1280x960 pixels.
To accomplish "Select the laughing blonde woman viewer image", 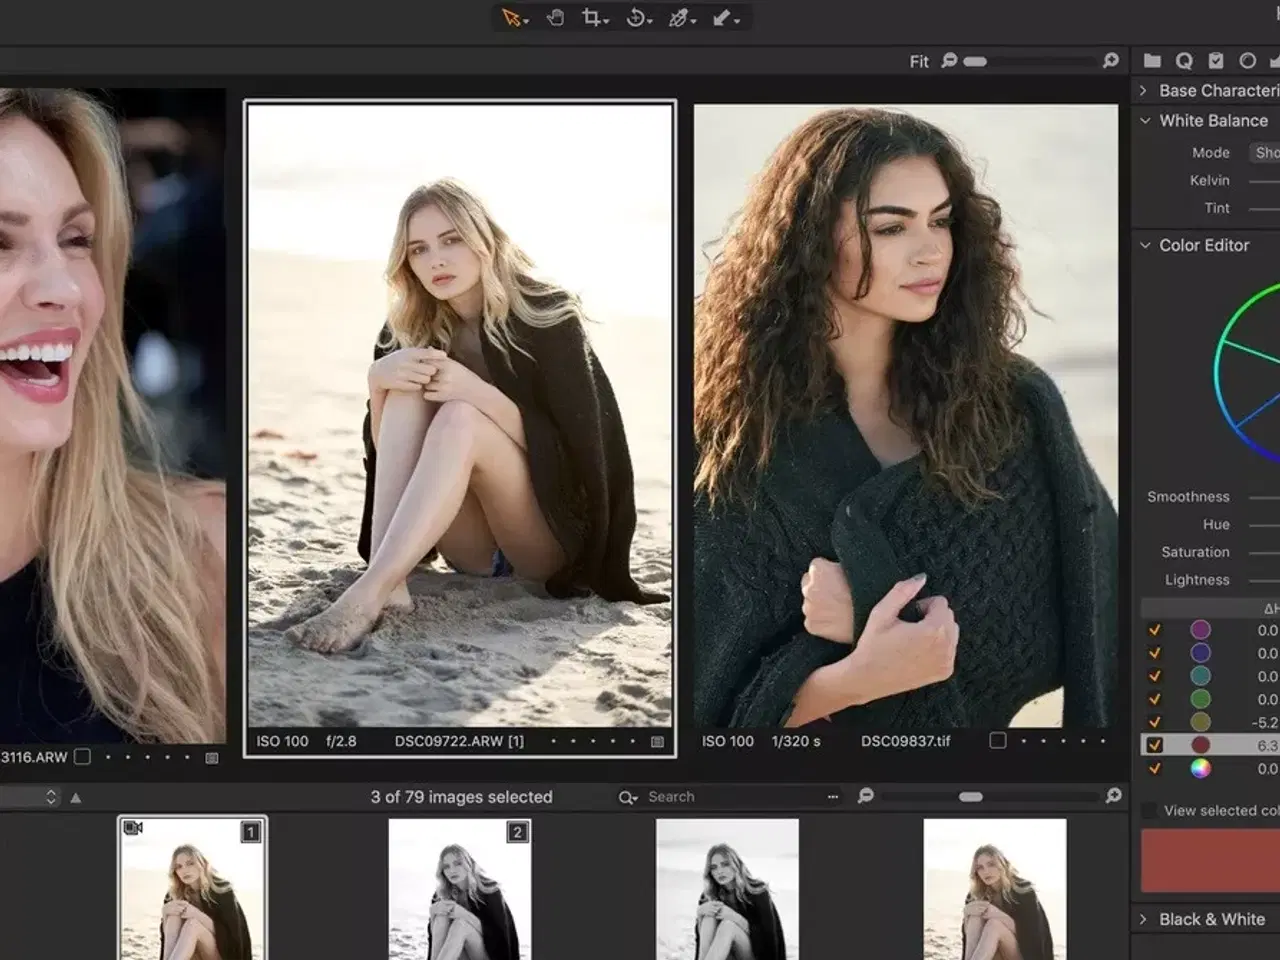I will 112,416.
